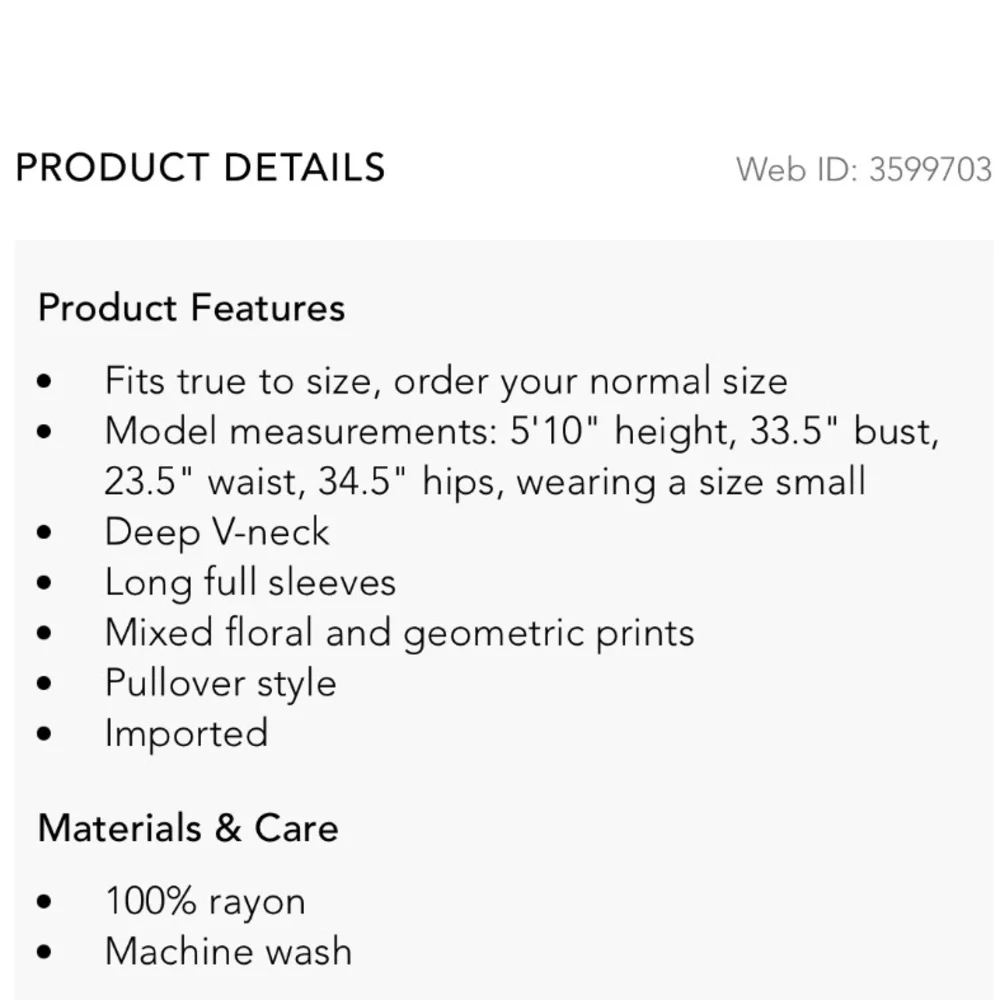Screen dimensions: 1000x1000
Task: Select the Product Features subheading
Action: 191,307
